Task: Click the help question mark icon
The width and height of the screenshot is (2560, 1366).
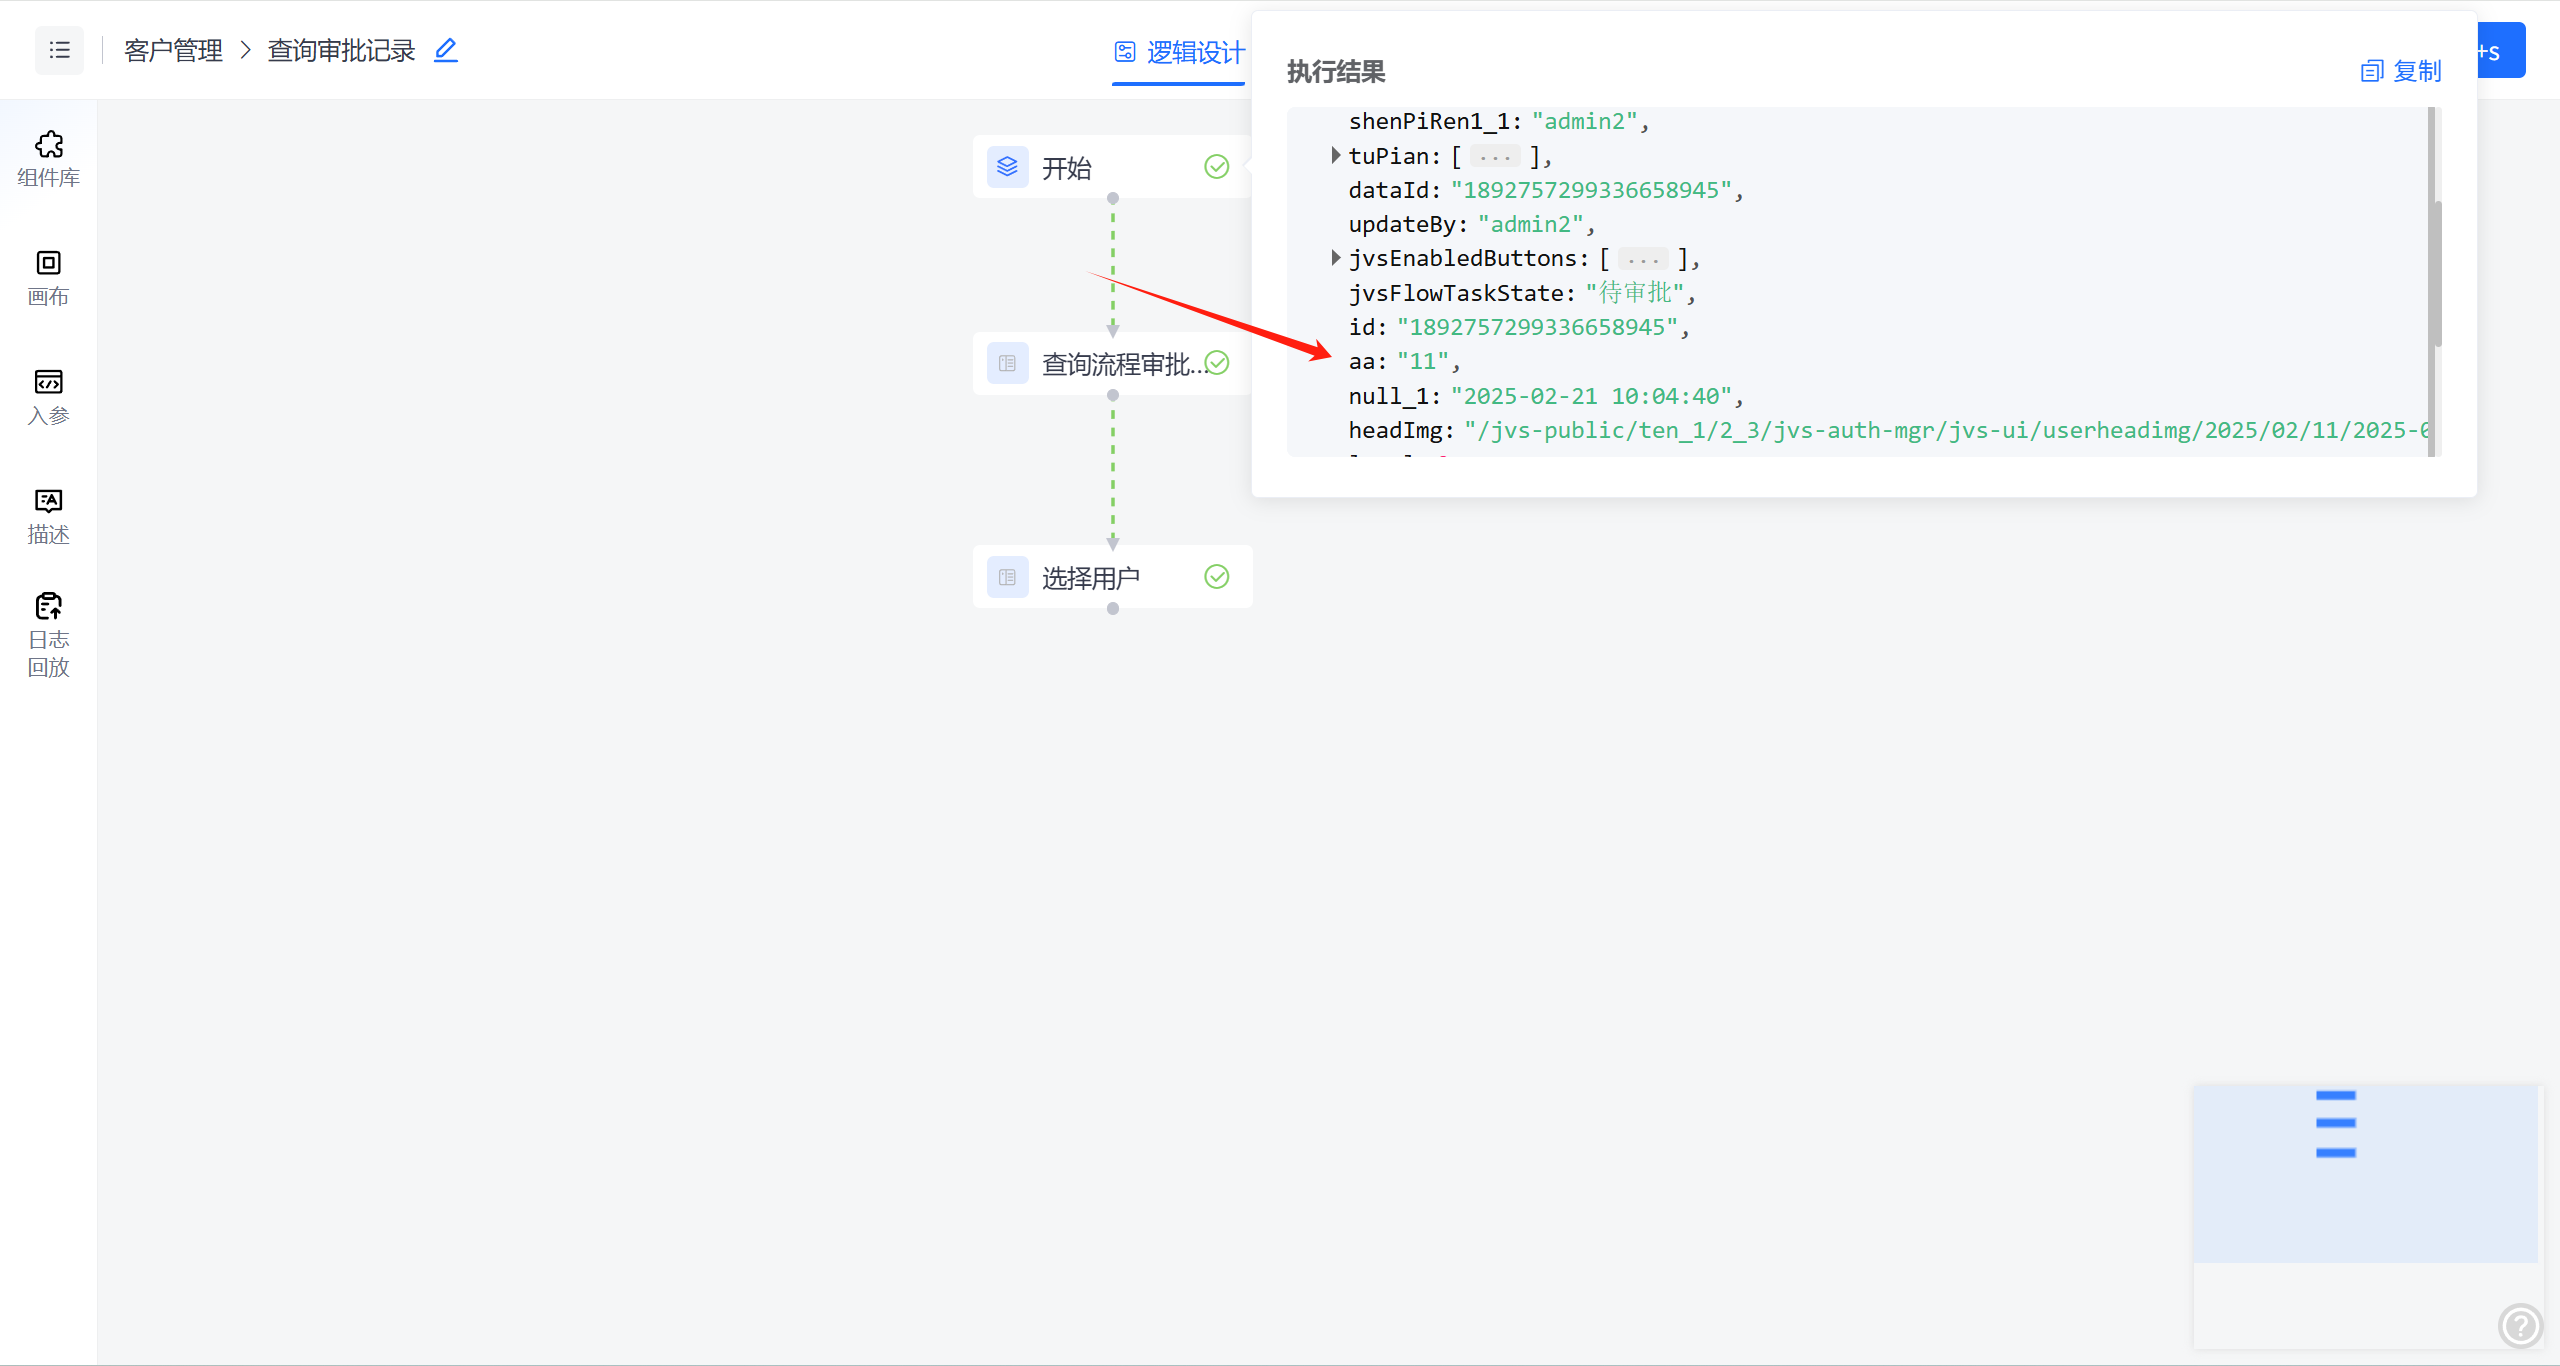Action: point(2519,1326)
